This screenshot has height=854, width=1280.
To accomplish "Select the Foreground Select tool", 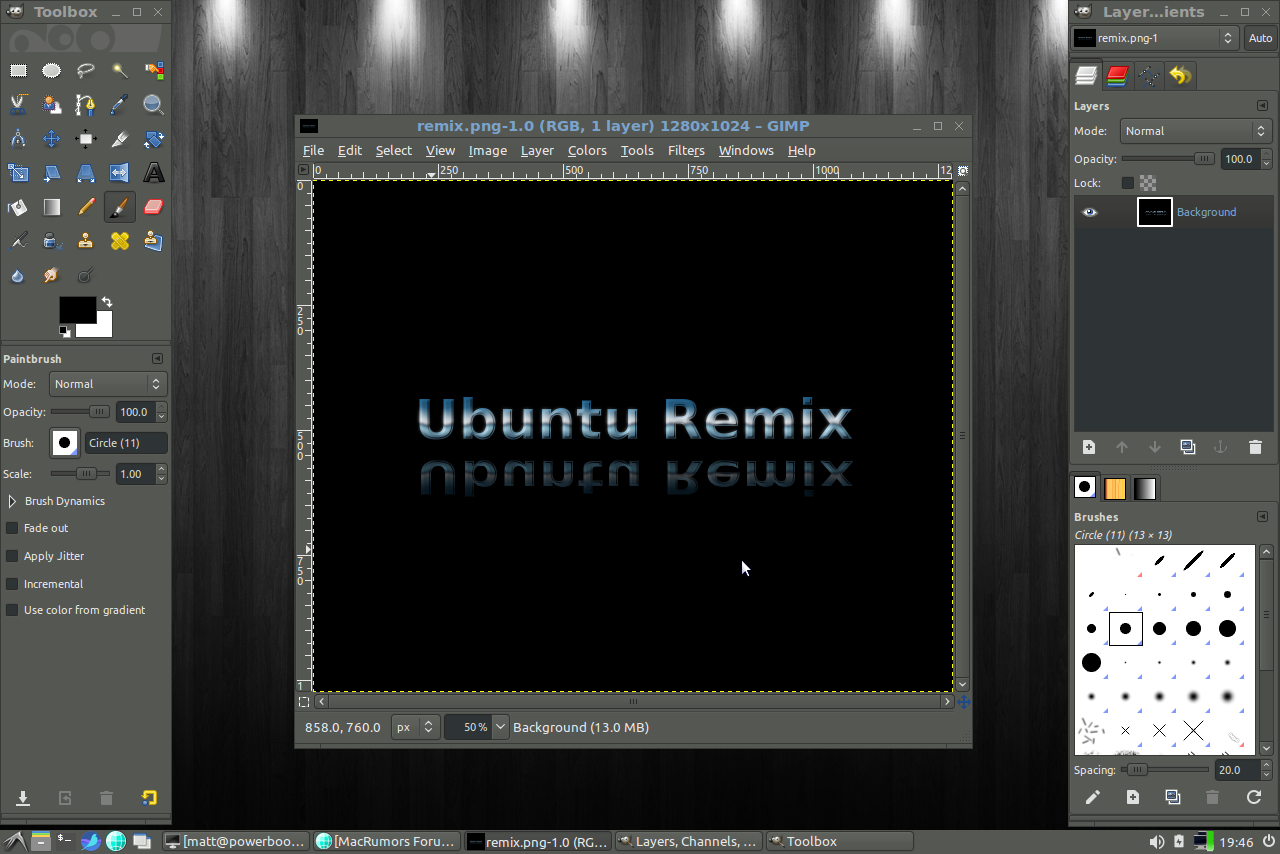I will pyautogui.click(x=52, y=105).
